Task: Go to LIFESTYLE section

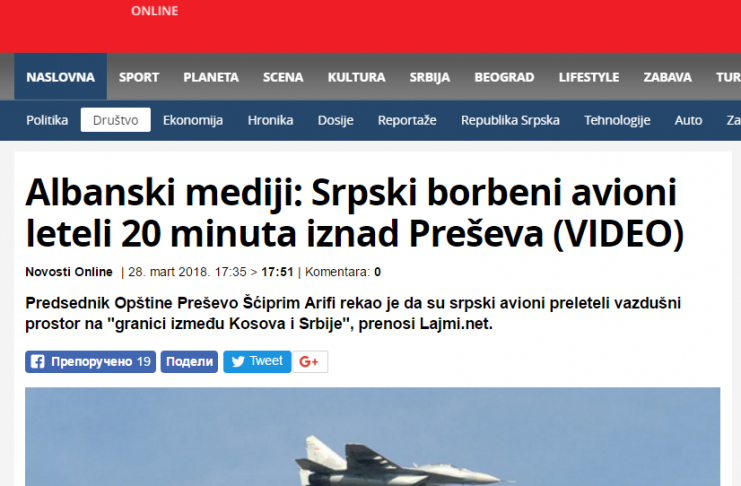Action: click(x=589, y=77)
